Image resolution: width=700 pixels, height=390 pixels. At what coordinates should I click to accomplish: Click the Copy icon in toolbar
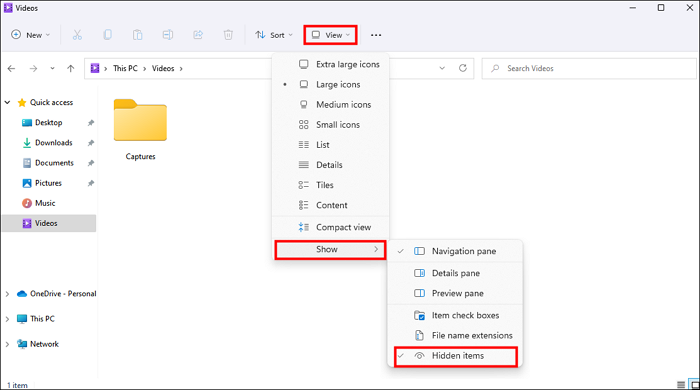click(x=108, y=35)
